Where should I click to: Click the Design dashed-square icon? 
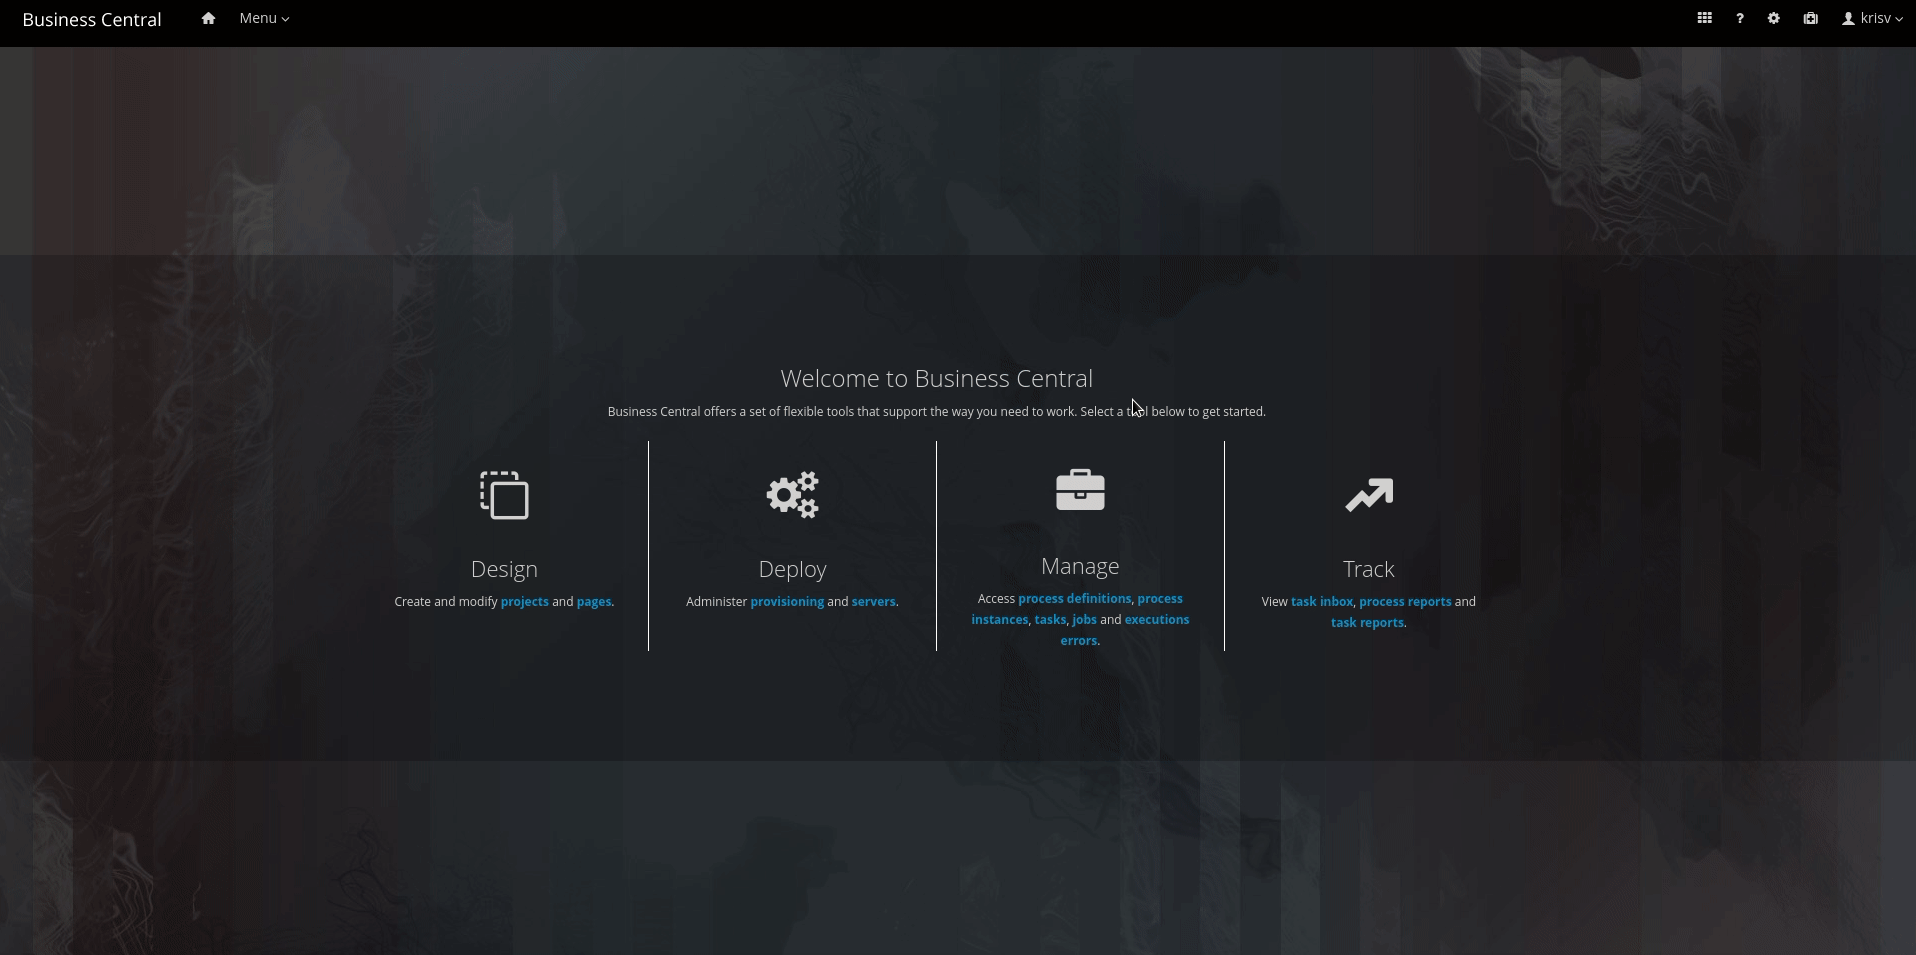504,495
